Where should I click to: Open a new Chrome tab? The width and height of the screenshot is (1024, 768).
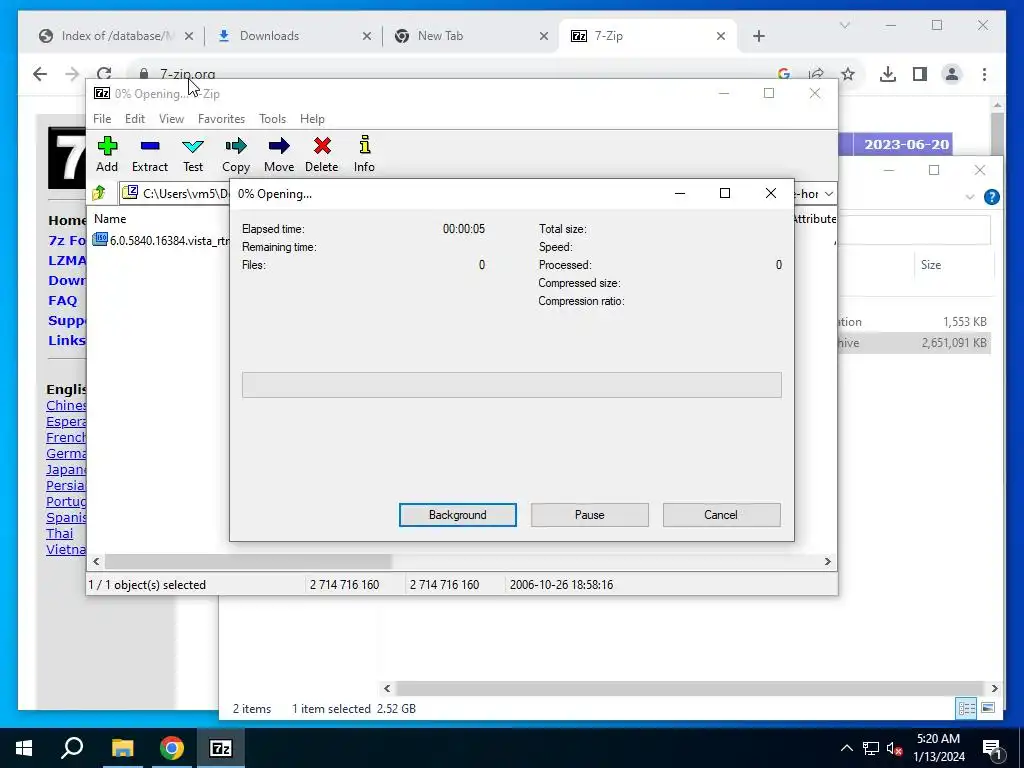[x=758, y=36]
